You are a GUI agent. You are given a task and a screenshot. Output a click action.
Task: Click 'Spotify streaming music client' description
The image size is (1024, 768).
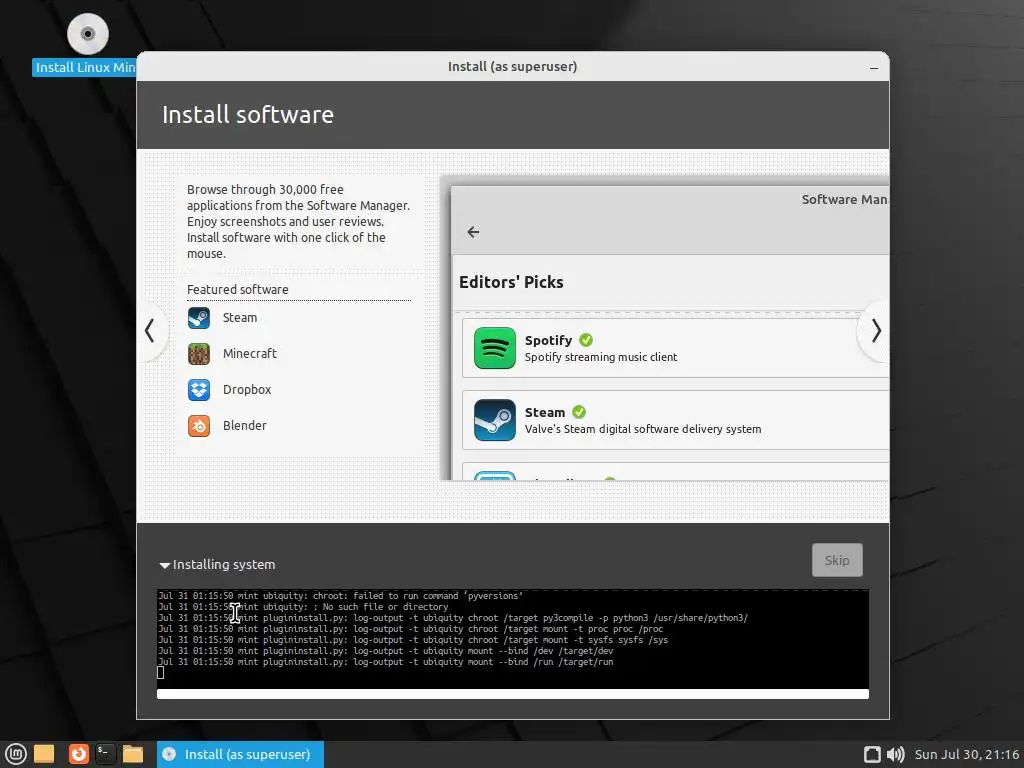coord(601,357)
